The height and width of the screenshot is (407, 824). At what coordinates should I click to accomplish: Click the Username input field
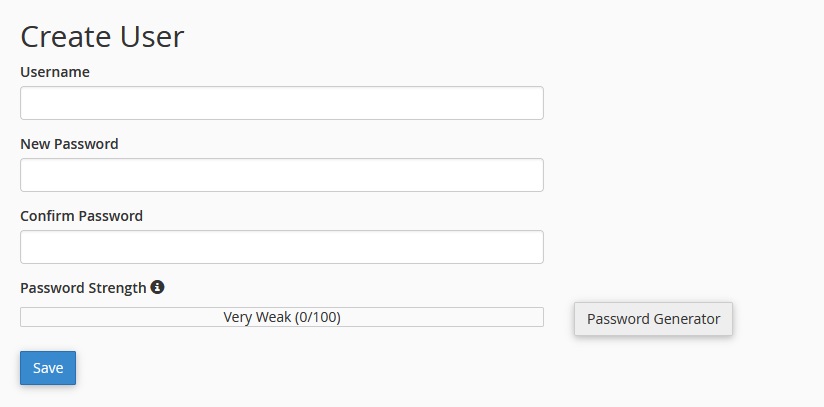coord(282,103)
